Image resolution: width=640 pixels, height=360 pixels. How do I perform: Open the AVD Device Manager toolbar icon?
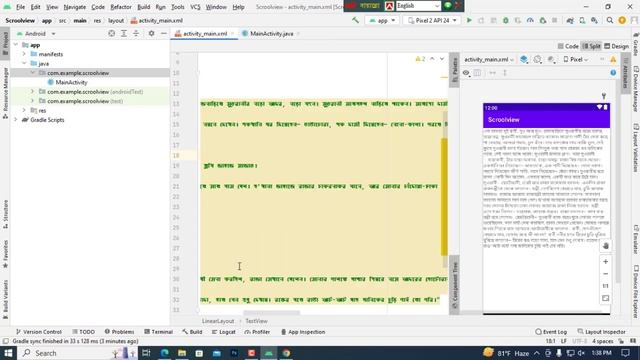tap(582, 20)
